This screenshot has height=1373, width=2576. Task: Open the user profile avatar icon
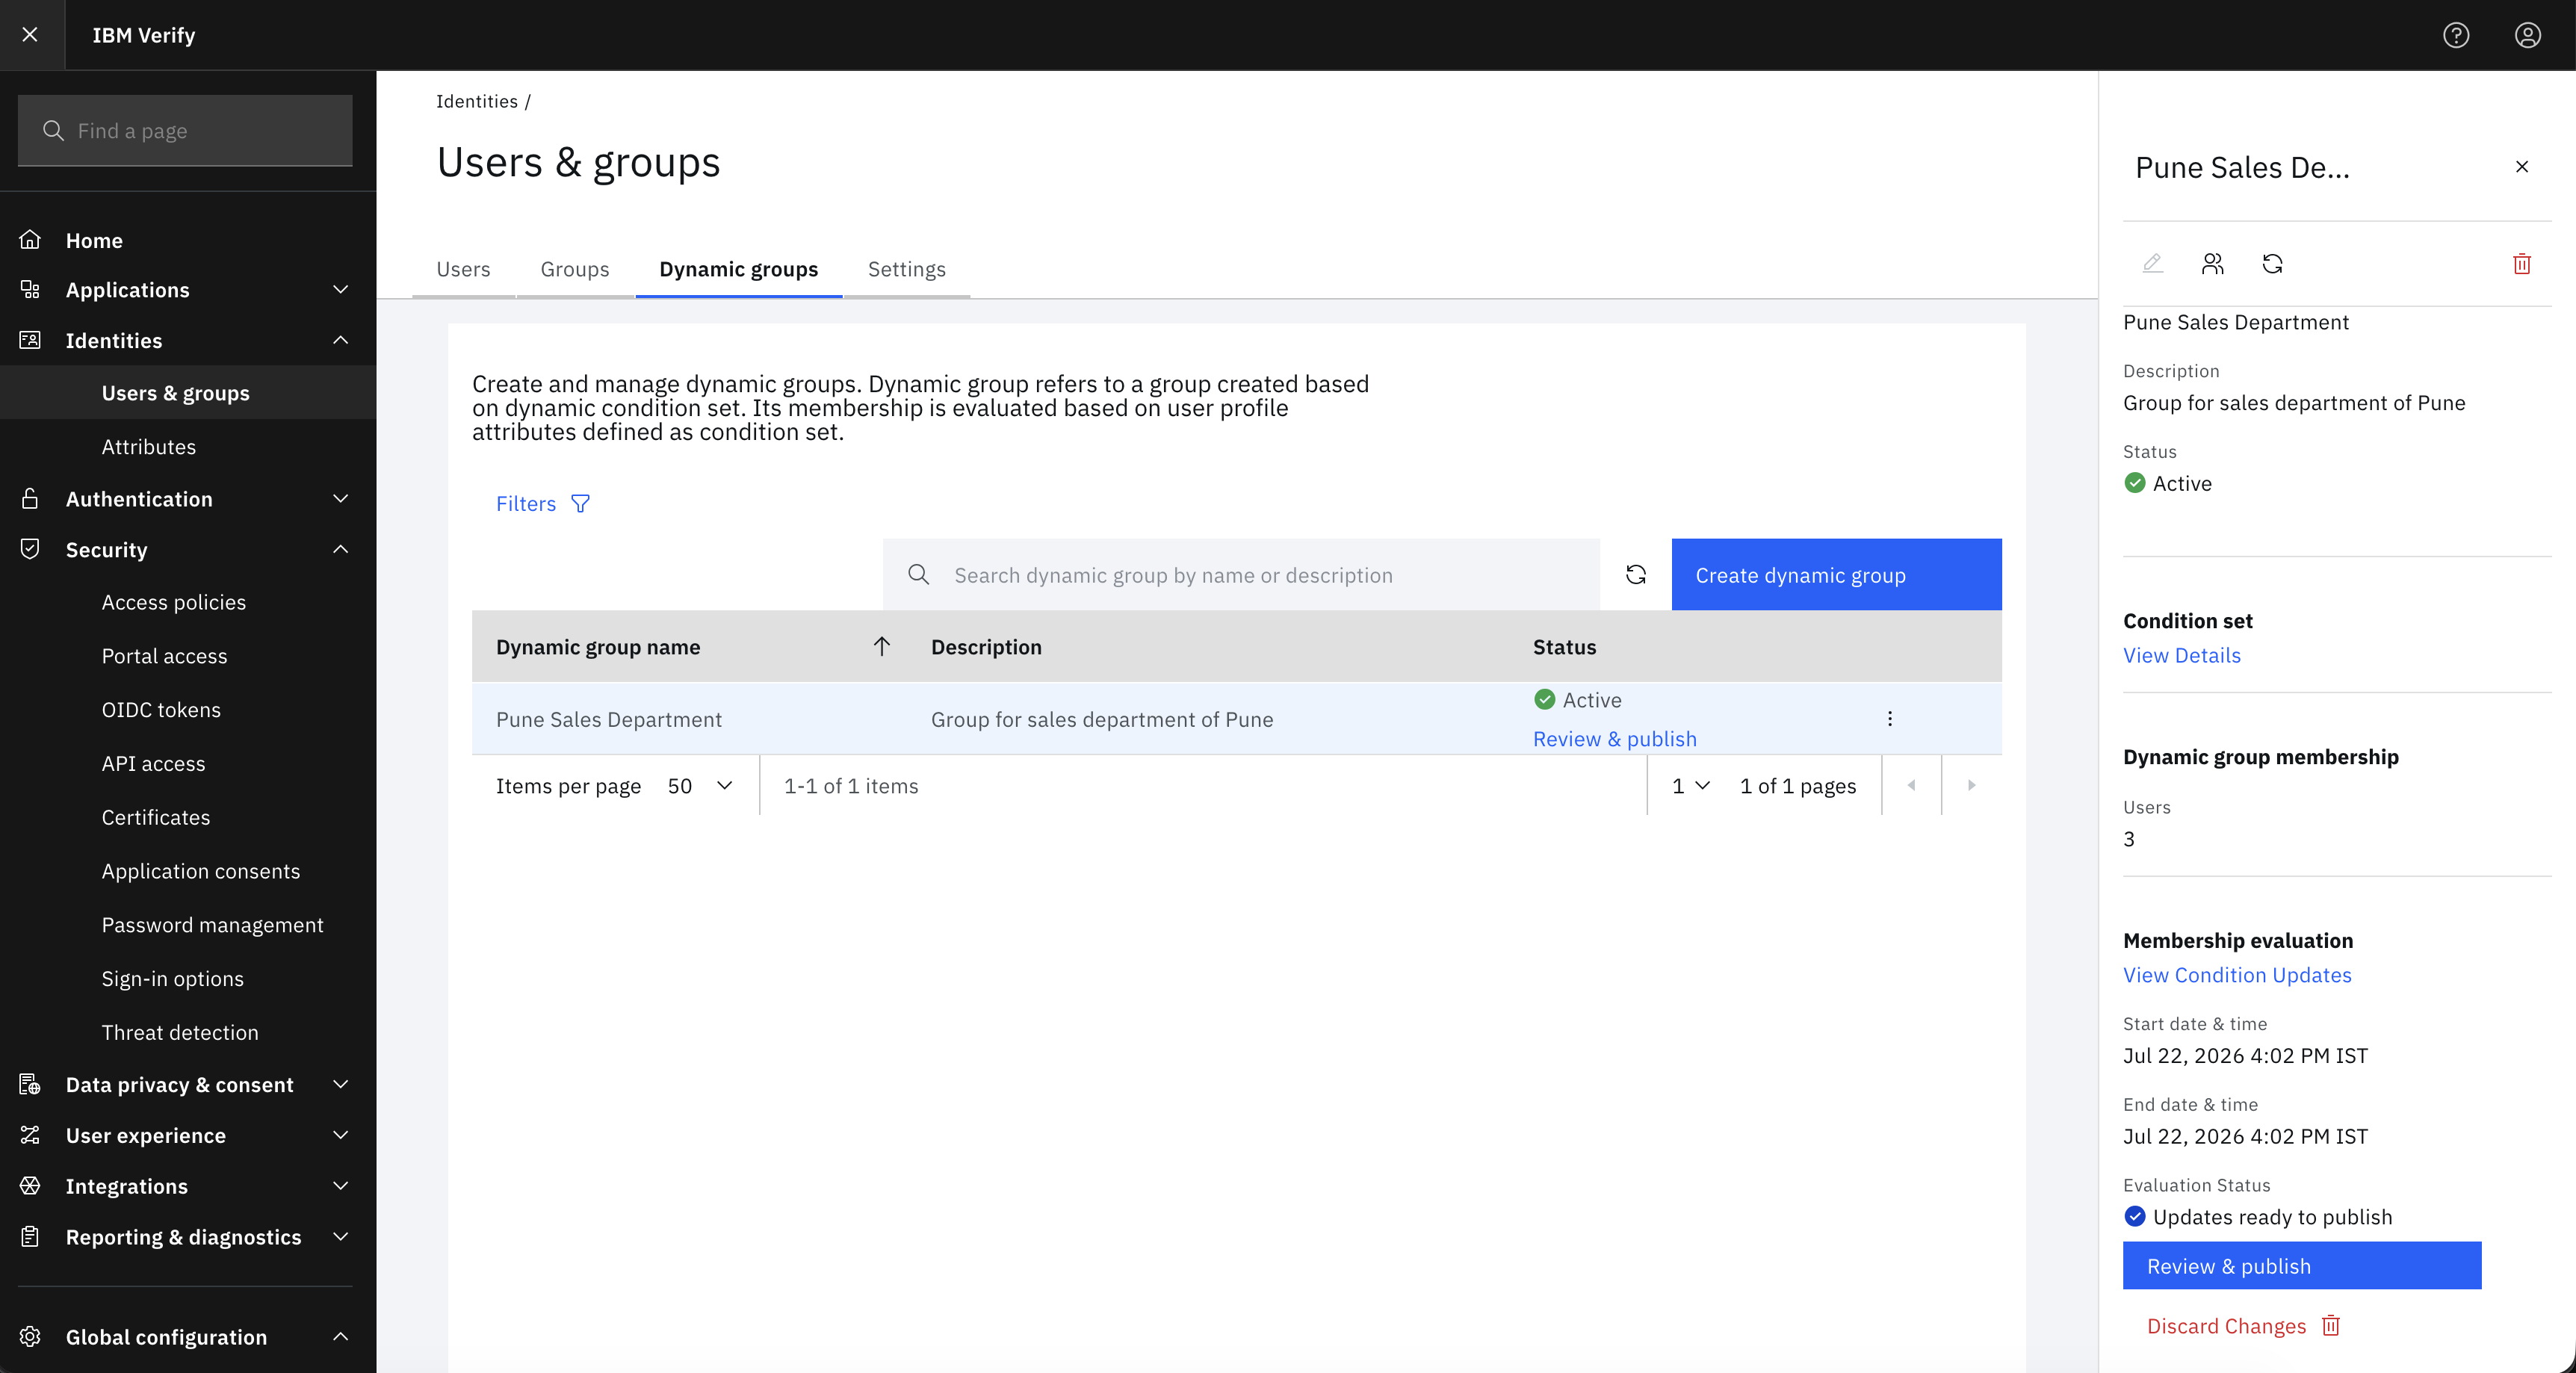click(2527, 36)
